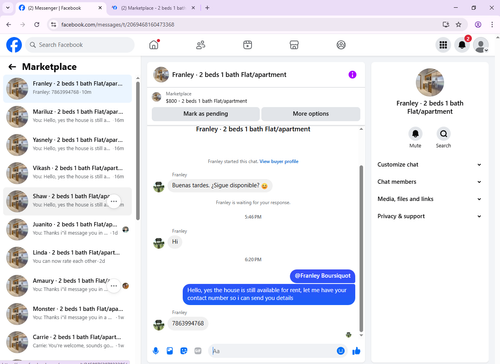Open a new browser tab
The height and width of the screenshot is (364, 500).
click(207, 8)
